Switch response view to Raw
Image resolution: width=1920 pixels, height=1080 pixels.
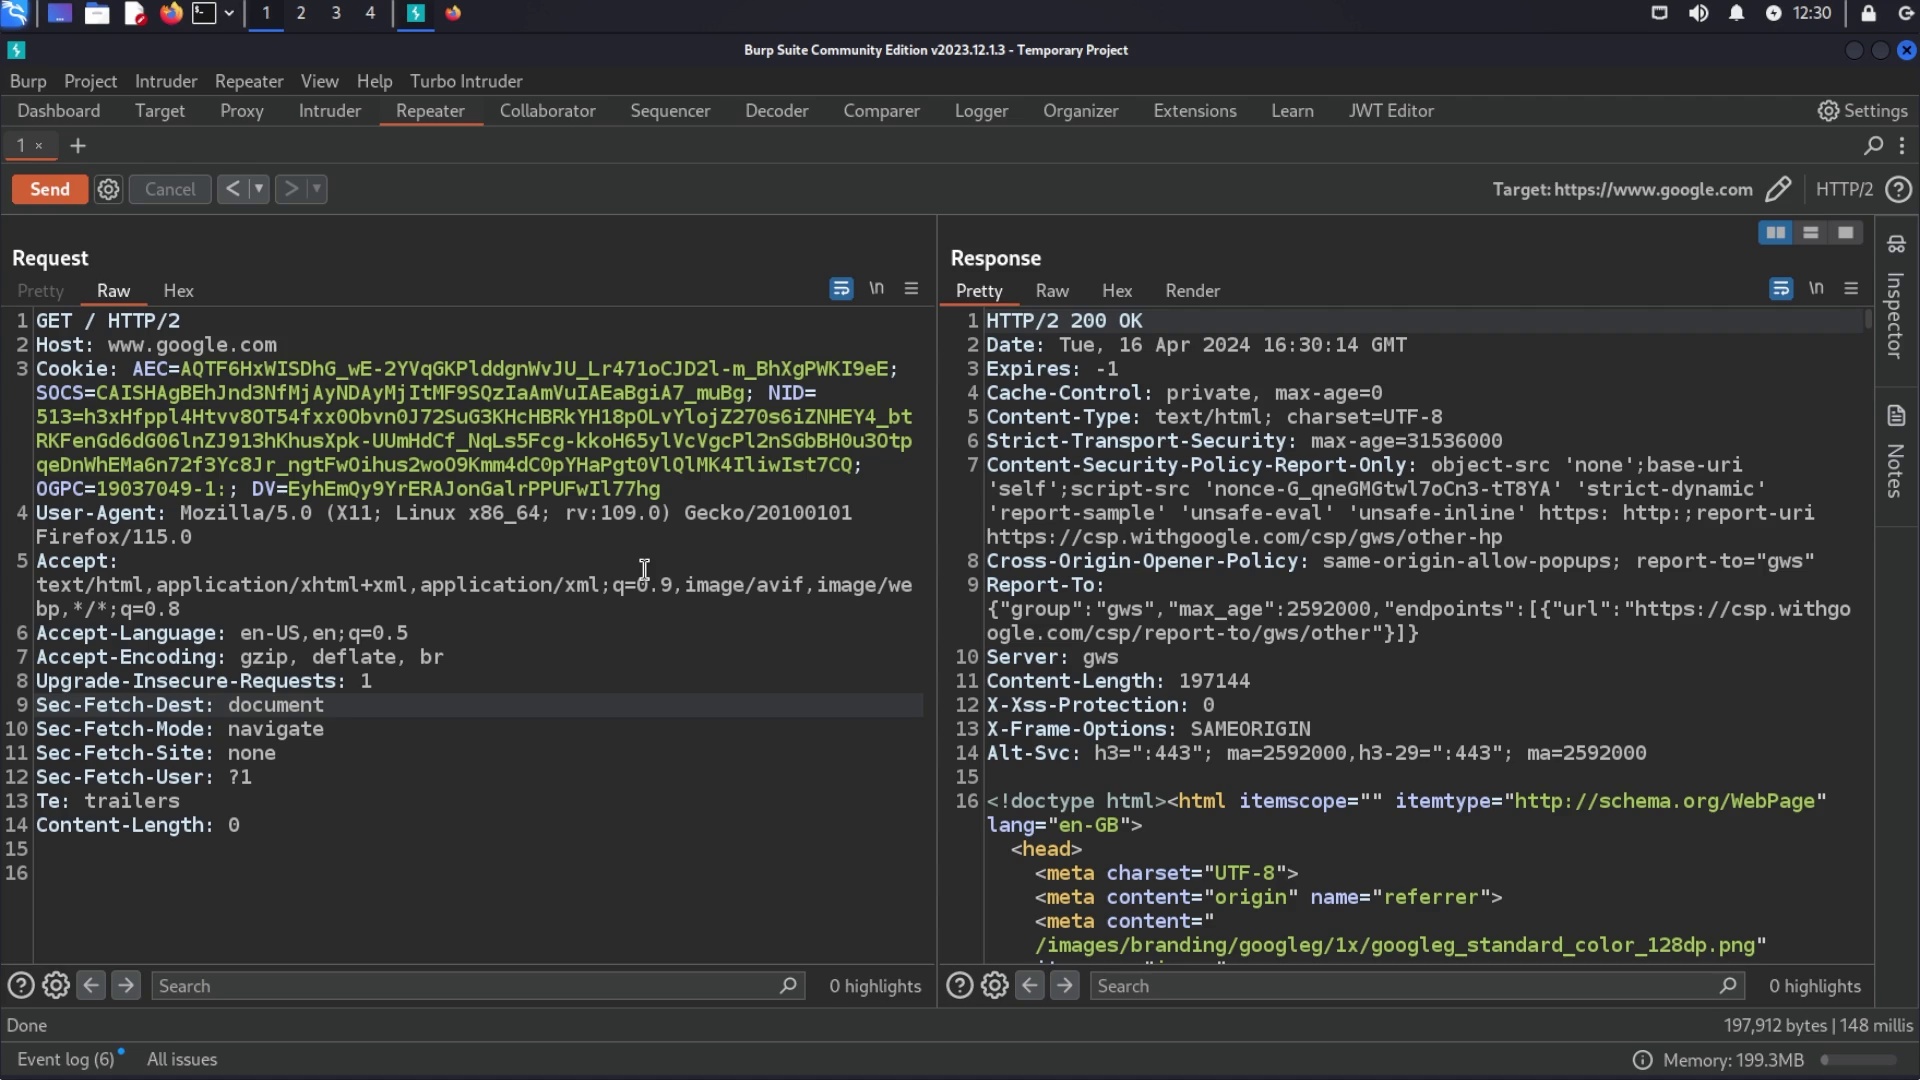[x=1052, y=291]
